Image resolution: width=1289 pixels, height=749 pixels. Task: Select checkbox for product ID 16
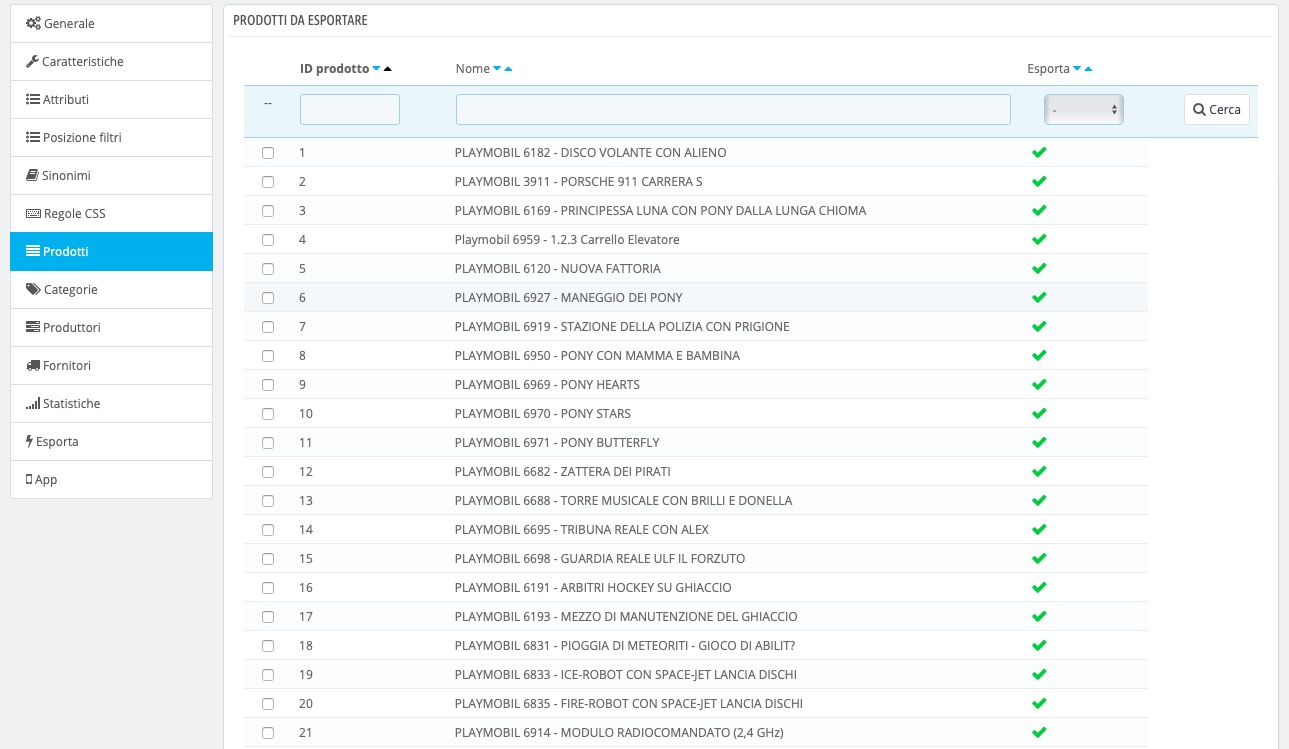point(267,588)
